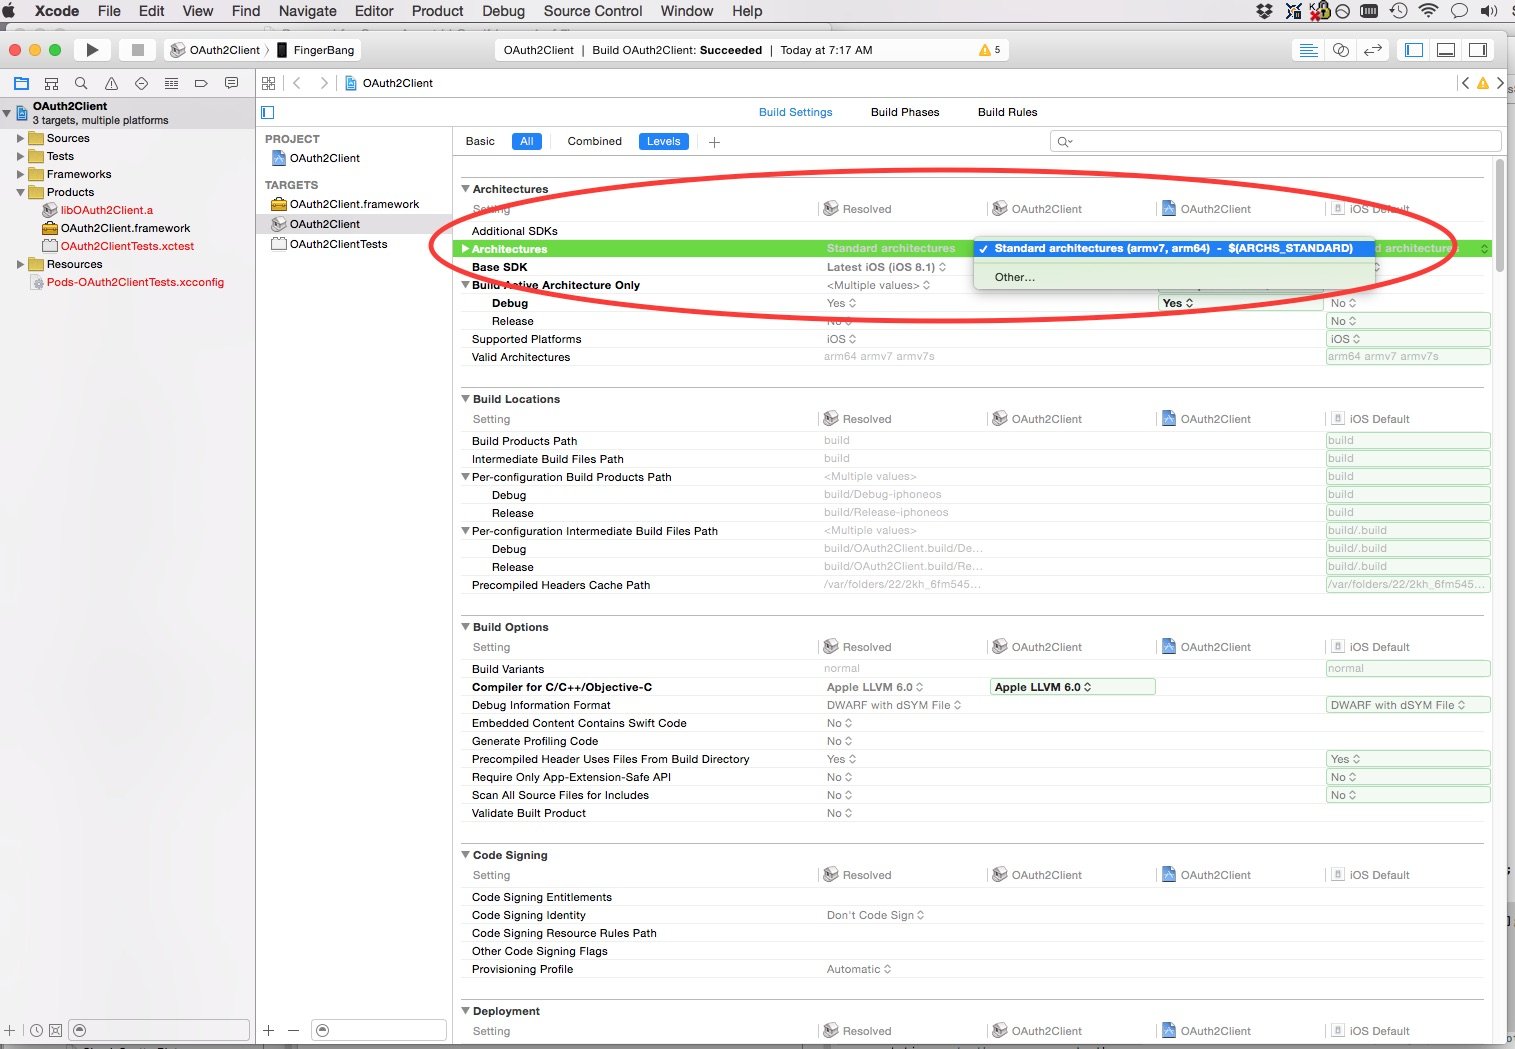Image resolution: width=1515 pixels, height=1049 pixels.
Task: Show the Project navigator folder icon
Action: pyautogui.click(x=21, y=83)
